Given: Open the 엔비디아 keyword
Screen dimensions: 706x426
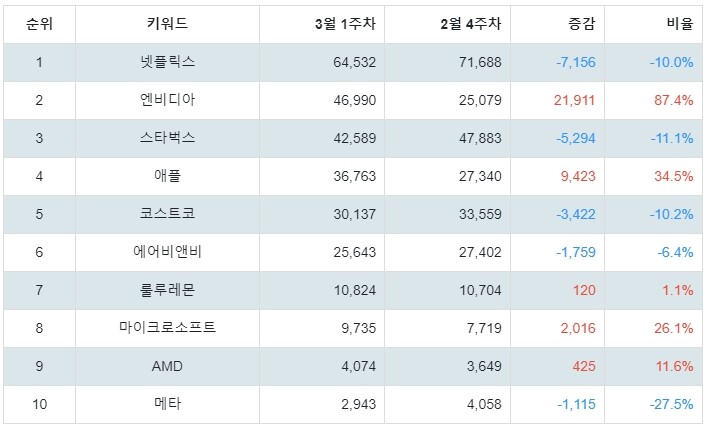Looking at the screenshot, I should pyautogui.click(x=167, y=100).
